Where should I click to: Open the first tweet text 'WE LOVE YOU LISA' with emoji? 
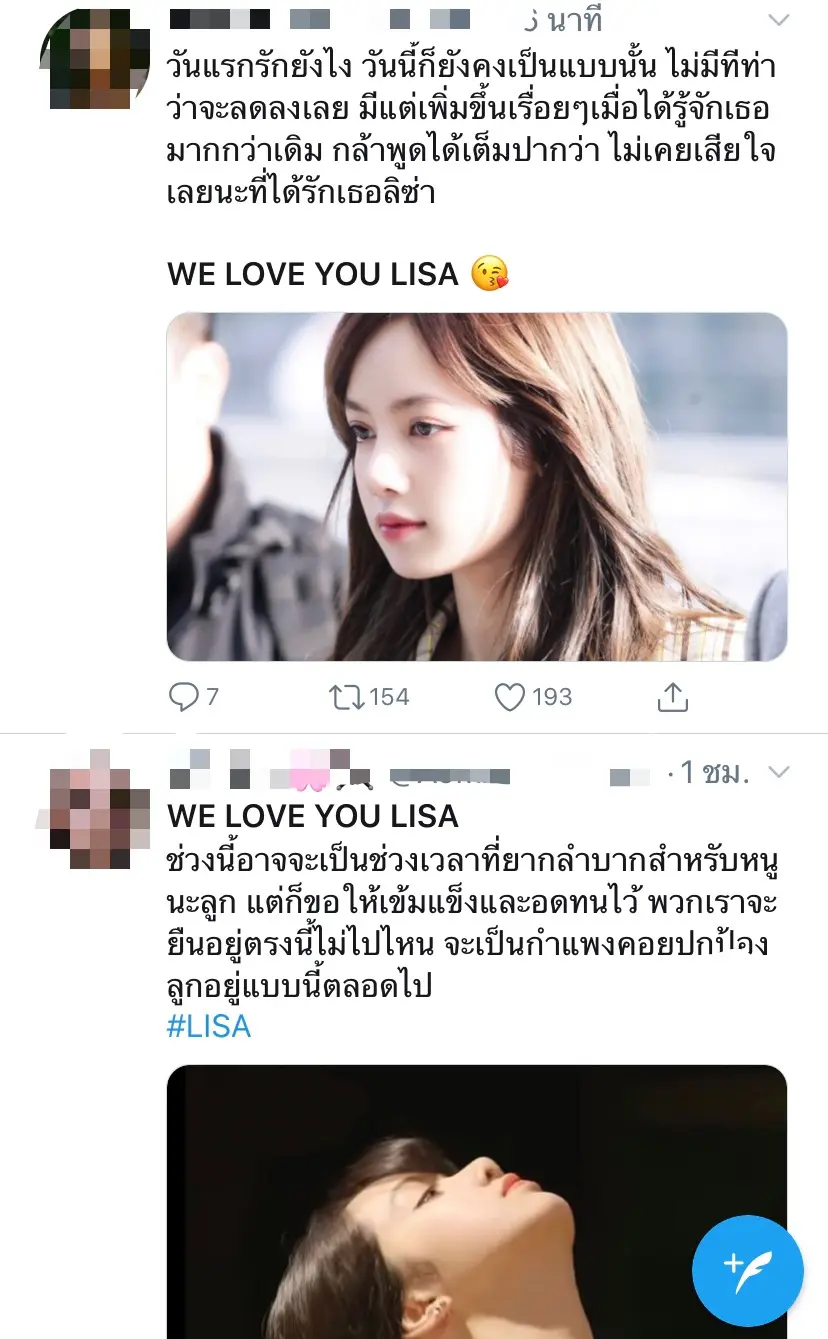click(x=338, y=274)
